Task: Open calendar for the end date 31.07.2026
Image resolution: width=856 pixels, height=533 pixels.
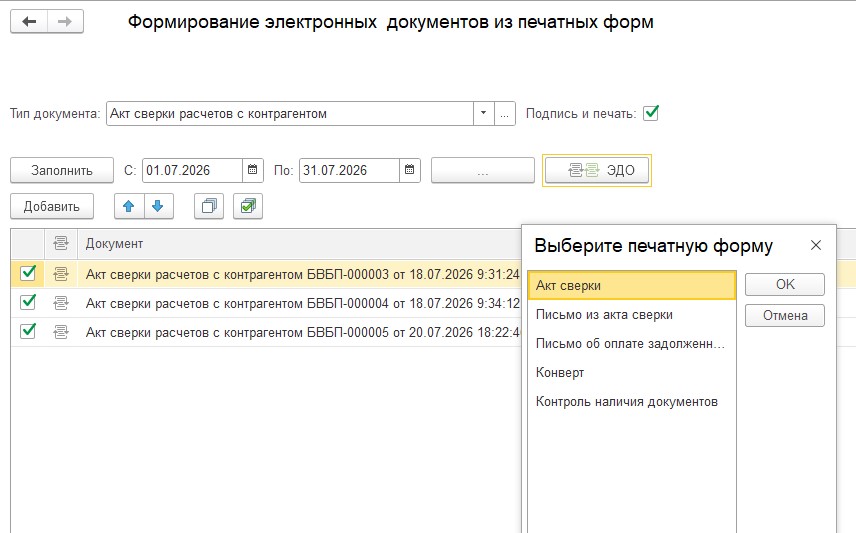Action: coord(409,170)
